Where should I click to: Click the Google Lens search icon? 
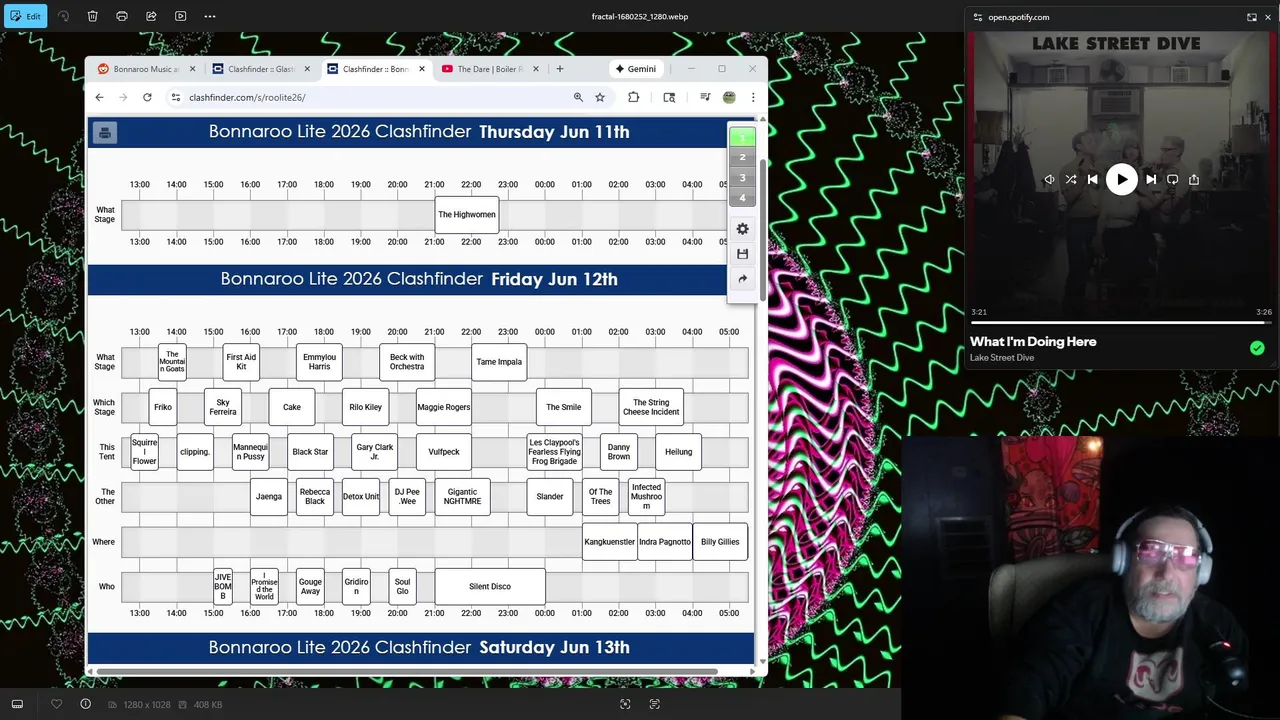(x=669, y=97)
